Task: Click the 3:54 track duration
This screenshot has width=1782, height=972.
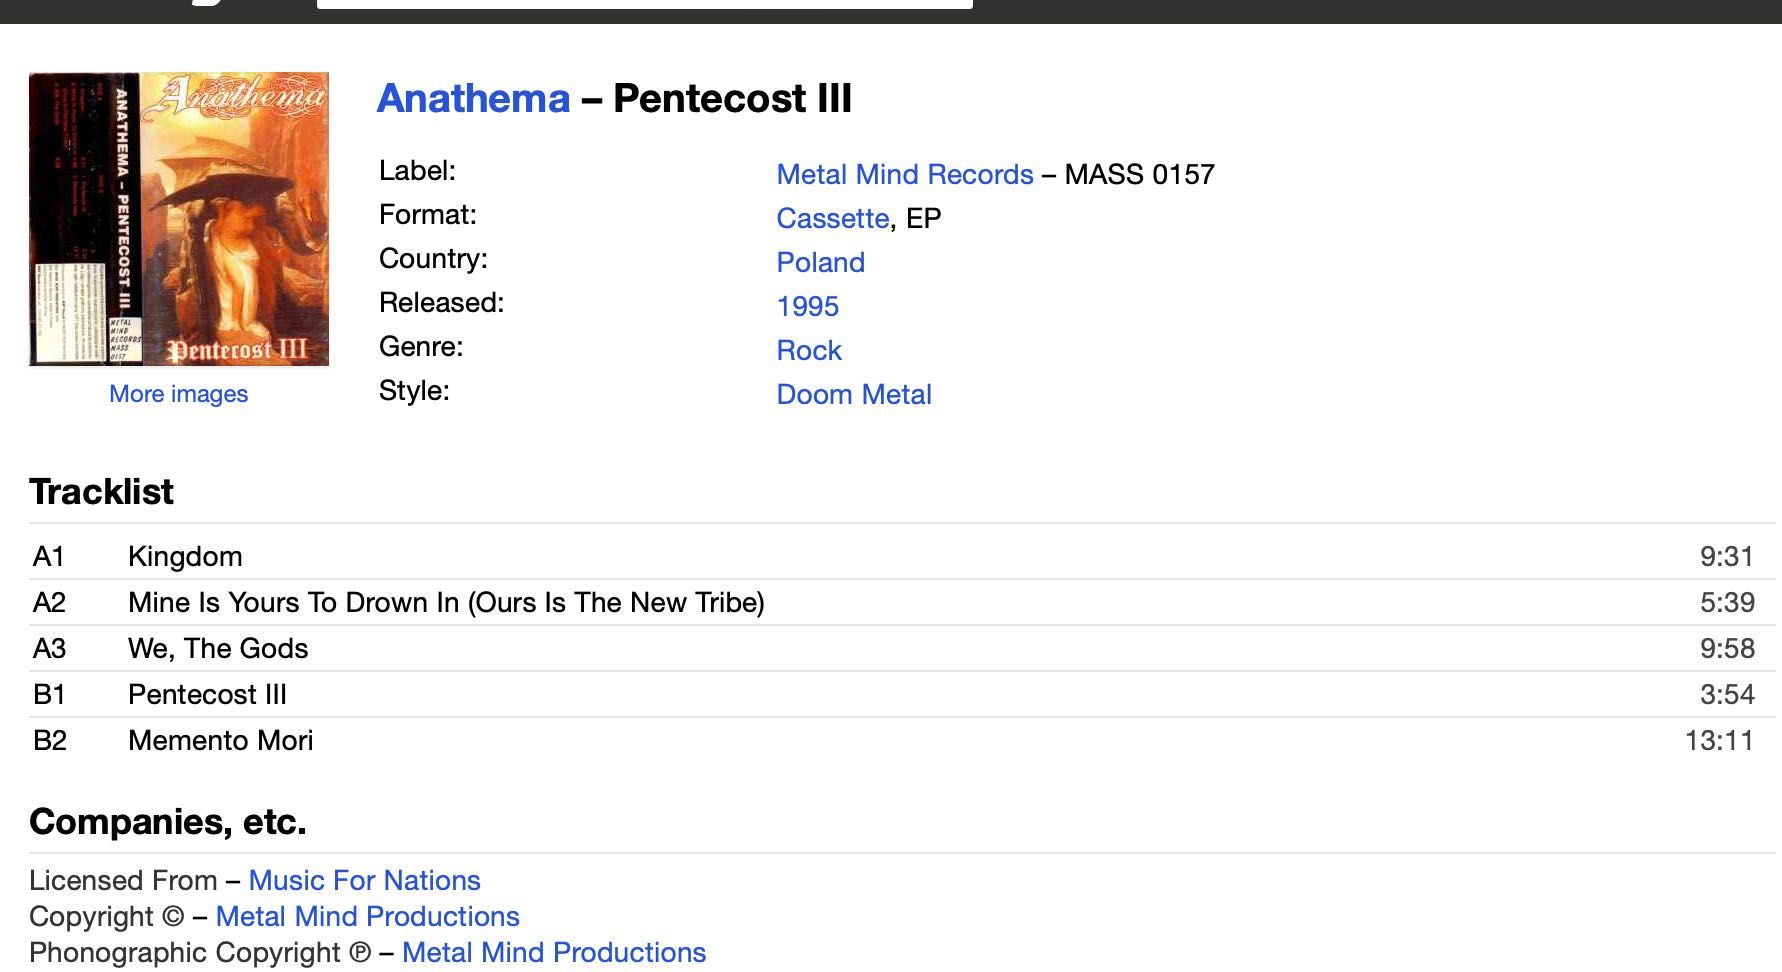Action: pos(1727,694)
